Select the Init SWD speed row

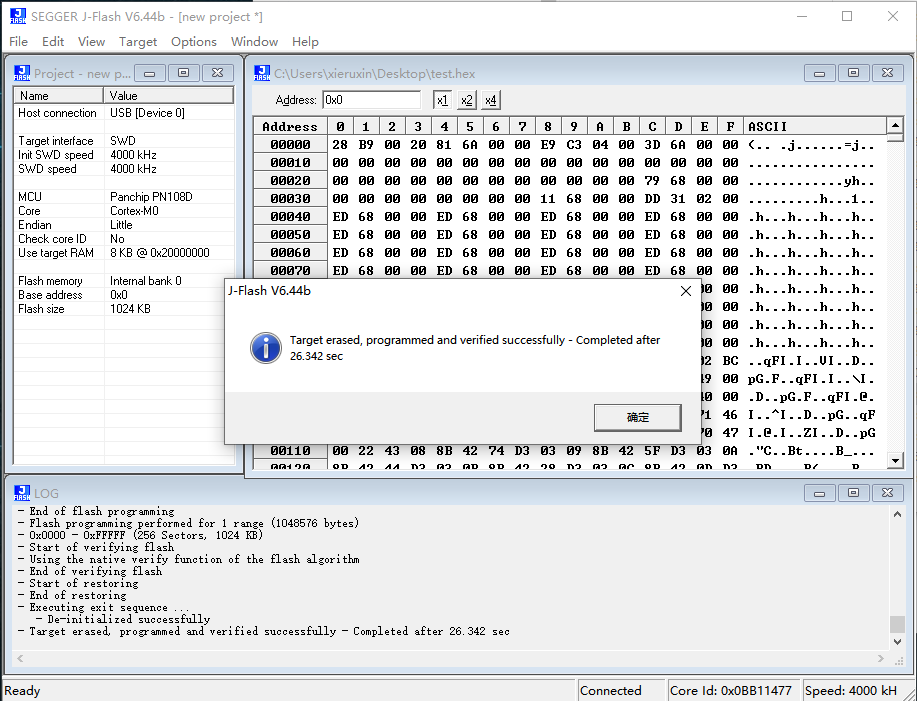[124, 155]
